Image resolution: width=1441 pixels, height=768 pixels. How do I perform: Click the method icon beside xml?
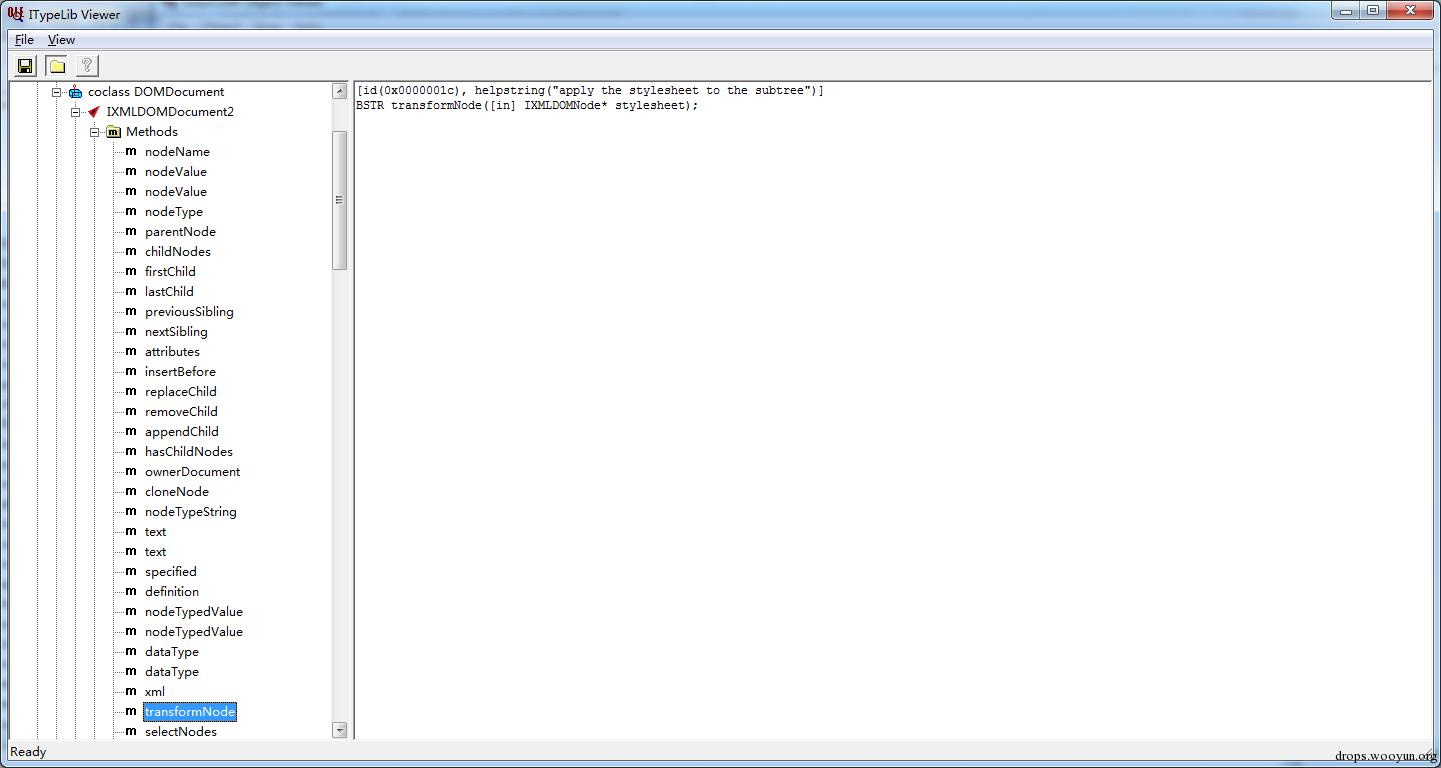click(131, 692)
